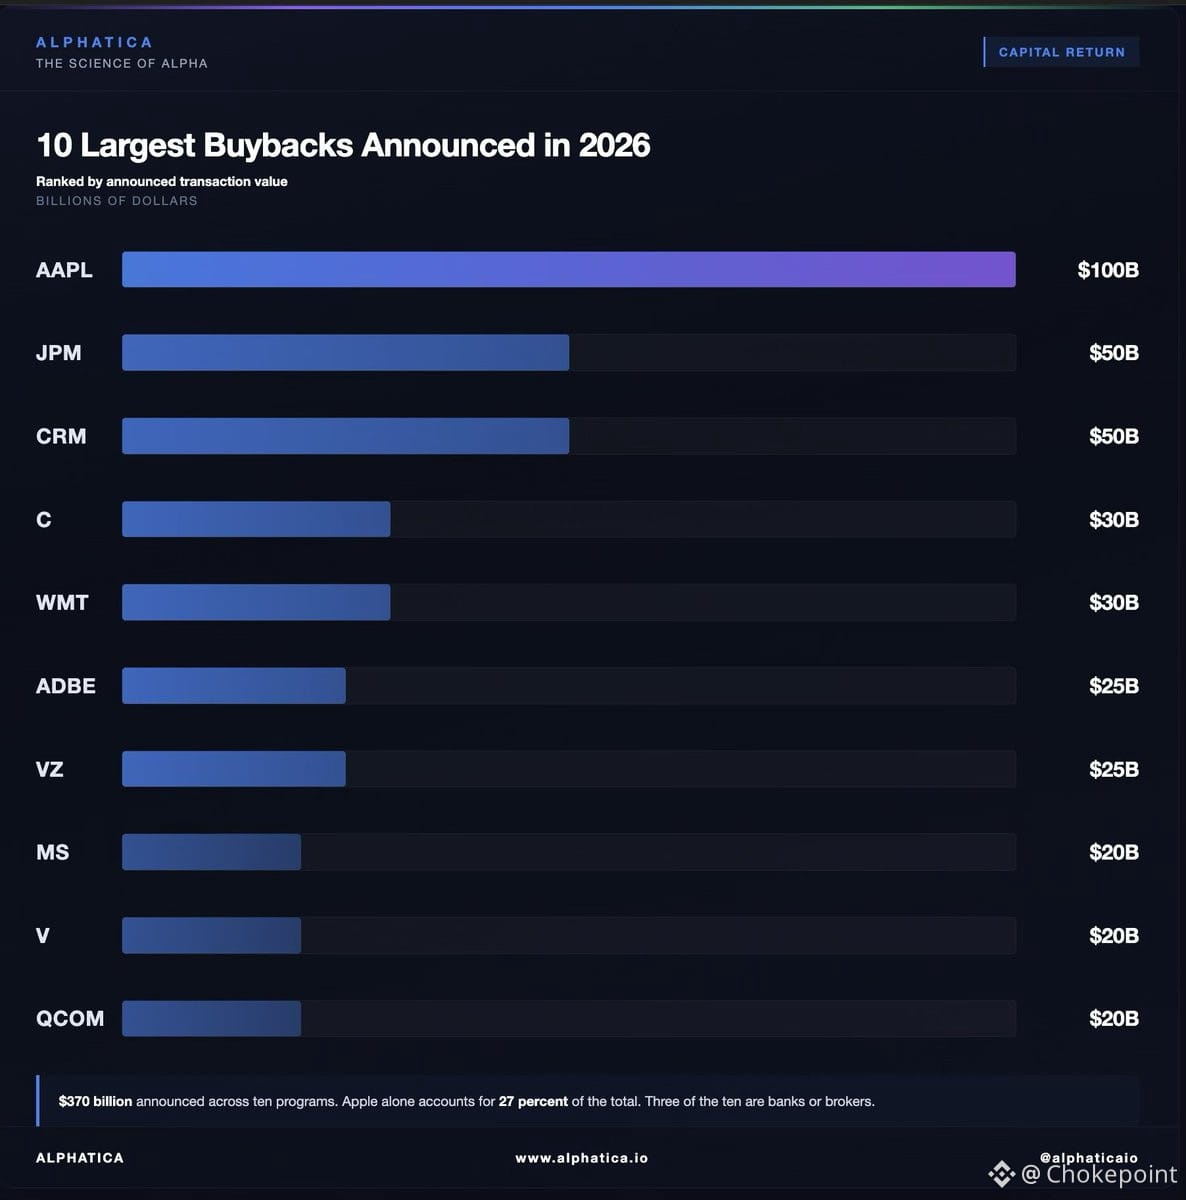Click the $30B value for WMT
The image size is (1186, 1200).
[x=1114, y=603]
